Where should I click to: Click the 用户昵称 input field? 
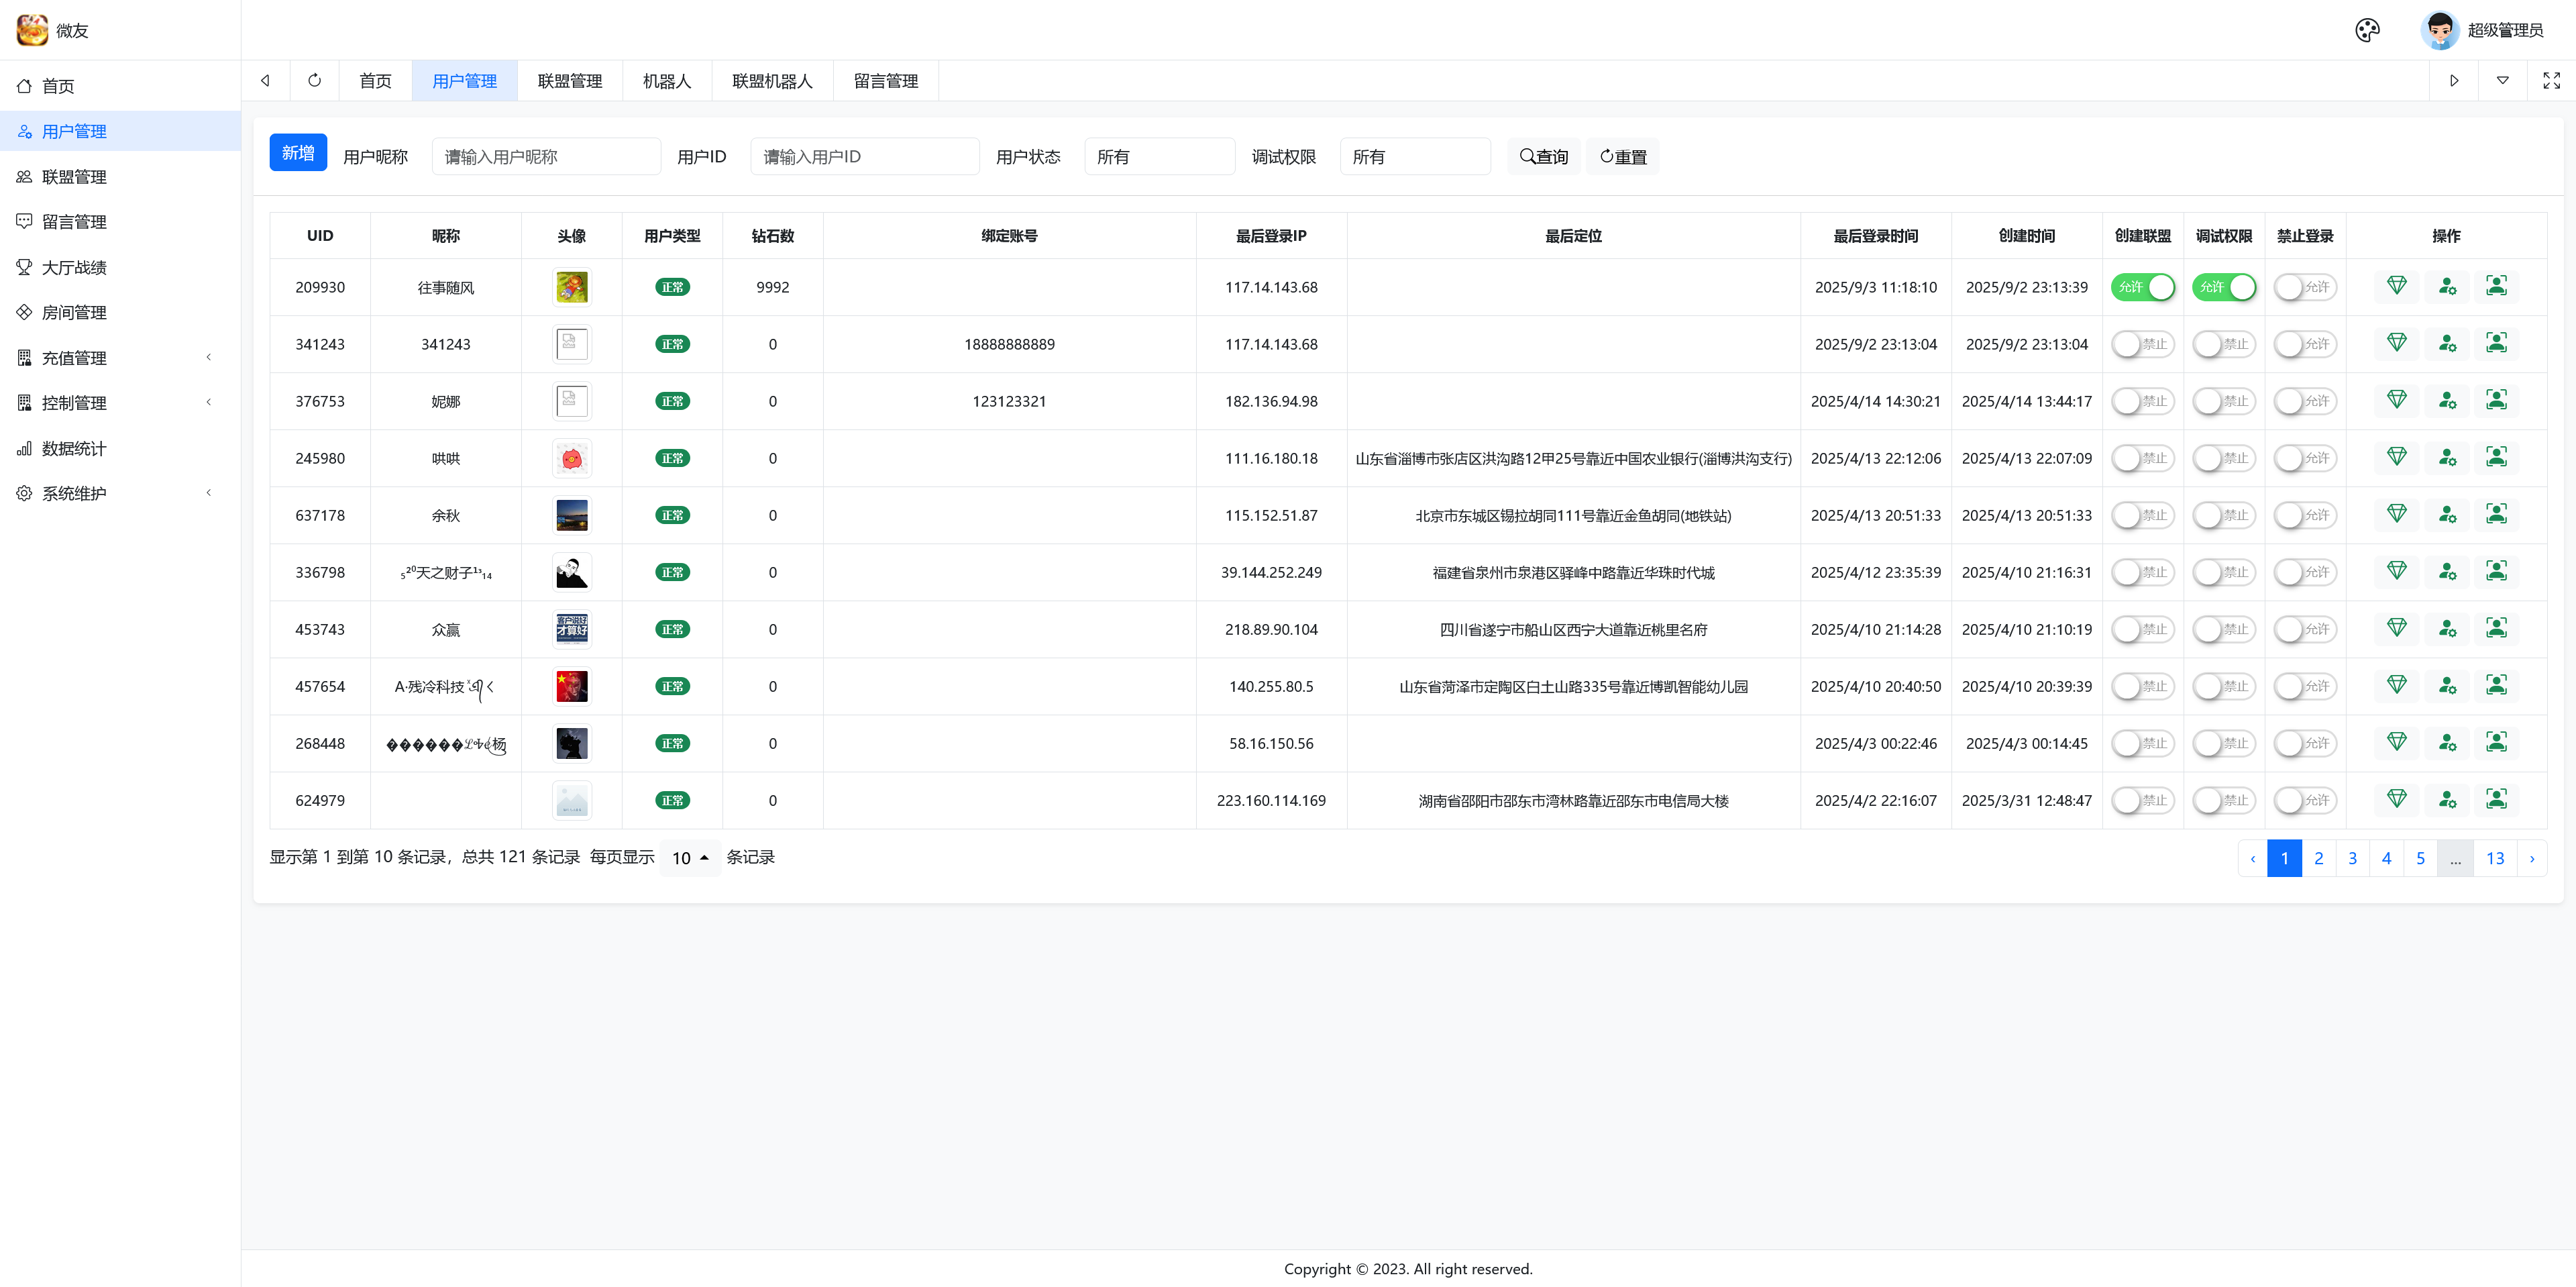(x=546, y=157)
